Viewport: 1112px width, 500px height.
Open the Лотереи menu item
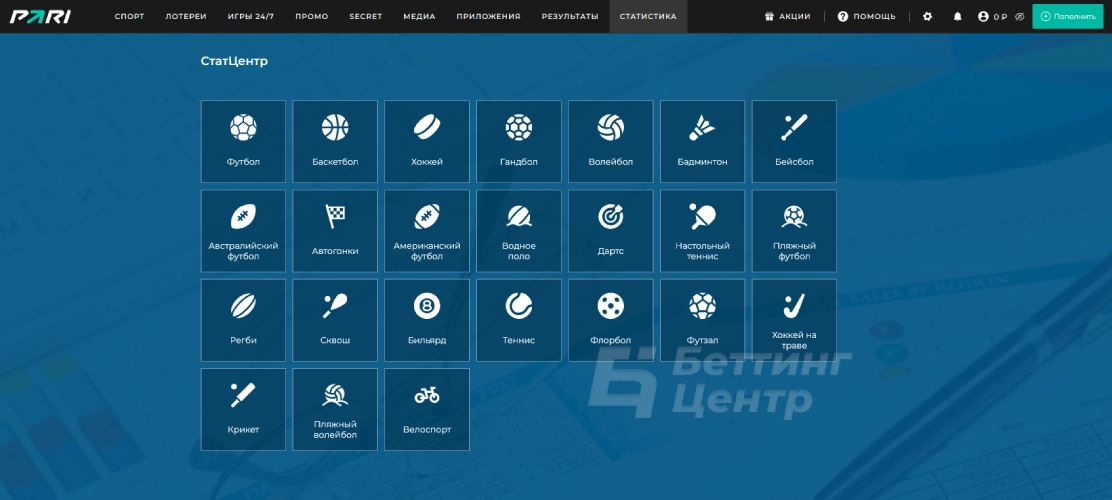[186, 16]
